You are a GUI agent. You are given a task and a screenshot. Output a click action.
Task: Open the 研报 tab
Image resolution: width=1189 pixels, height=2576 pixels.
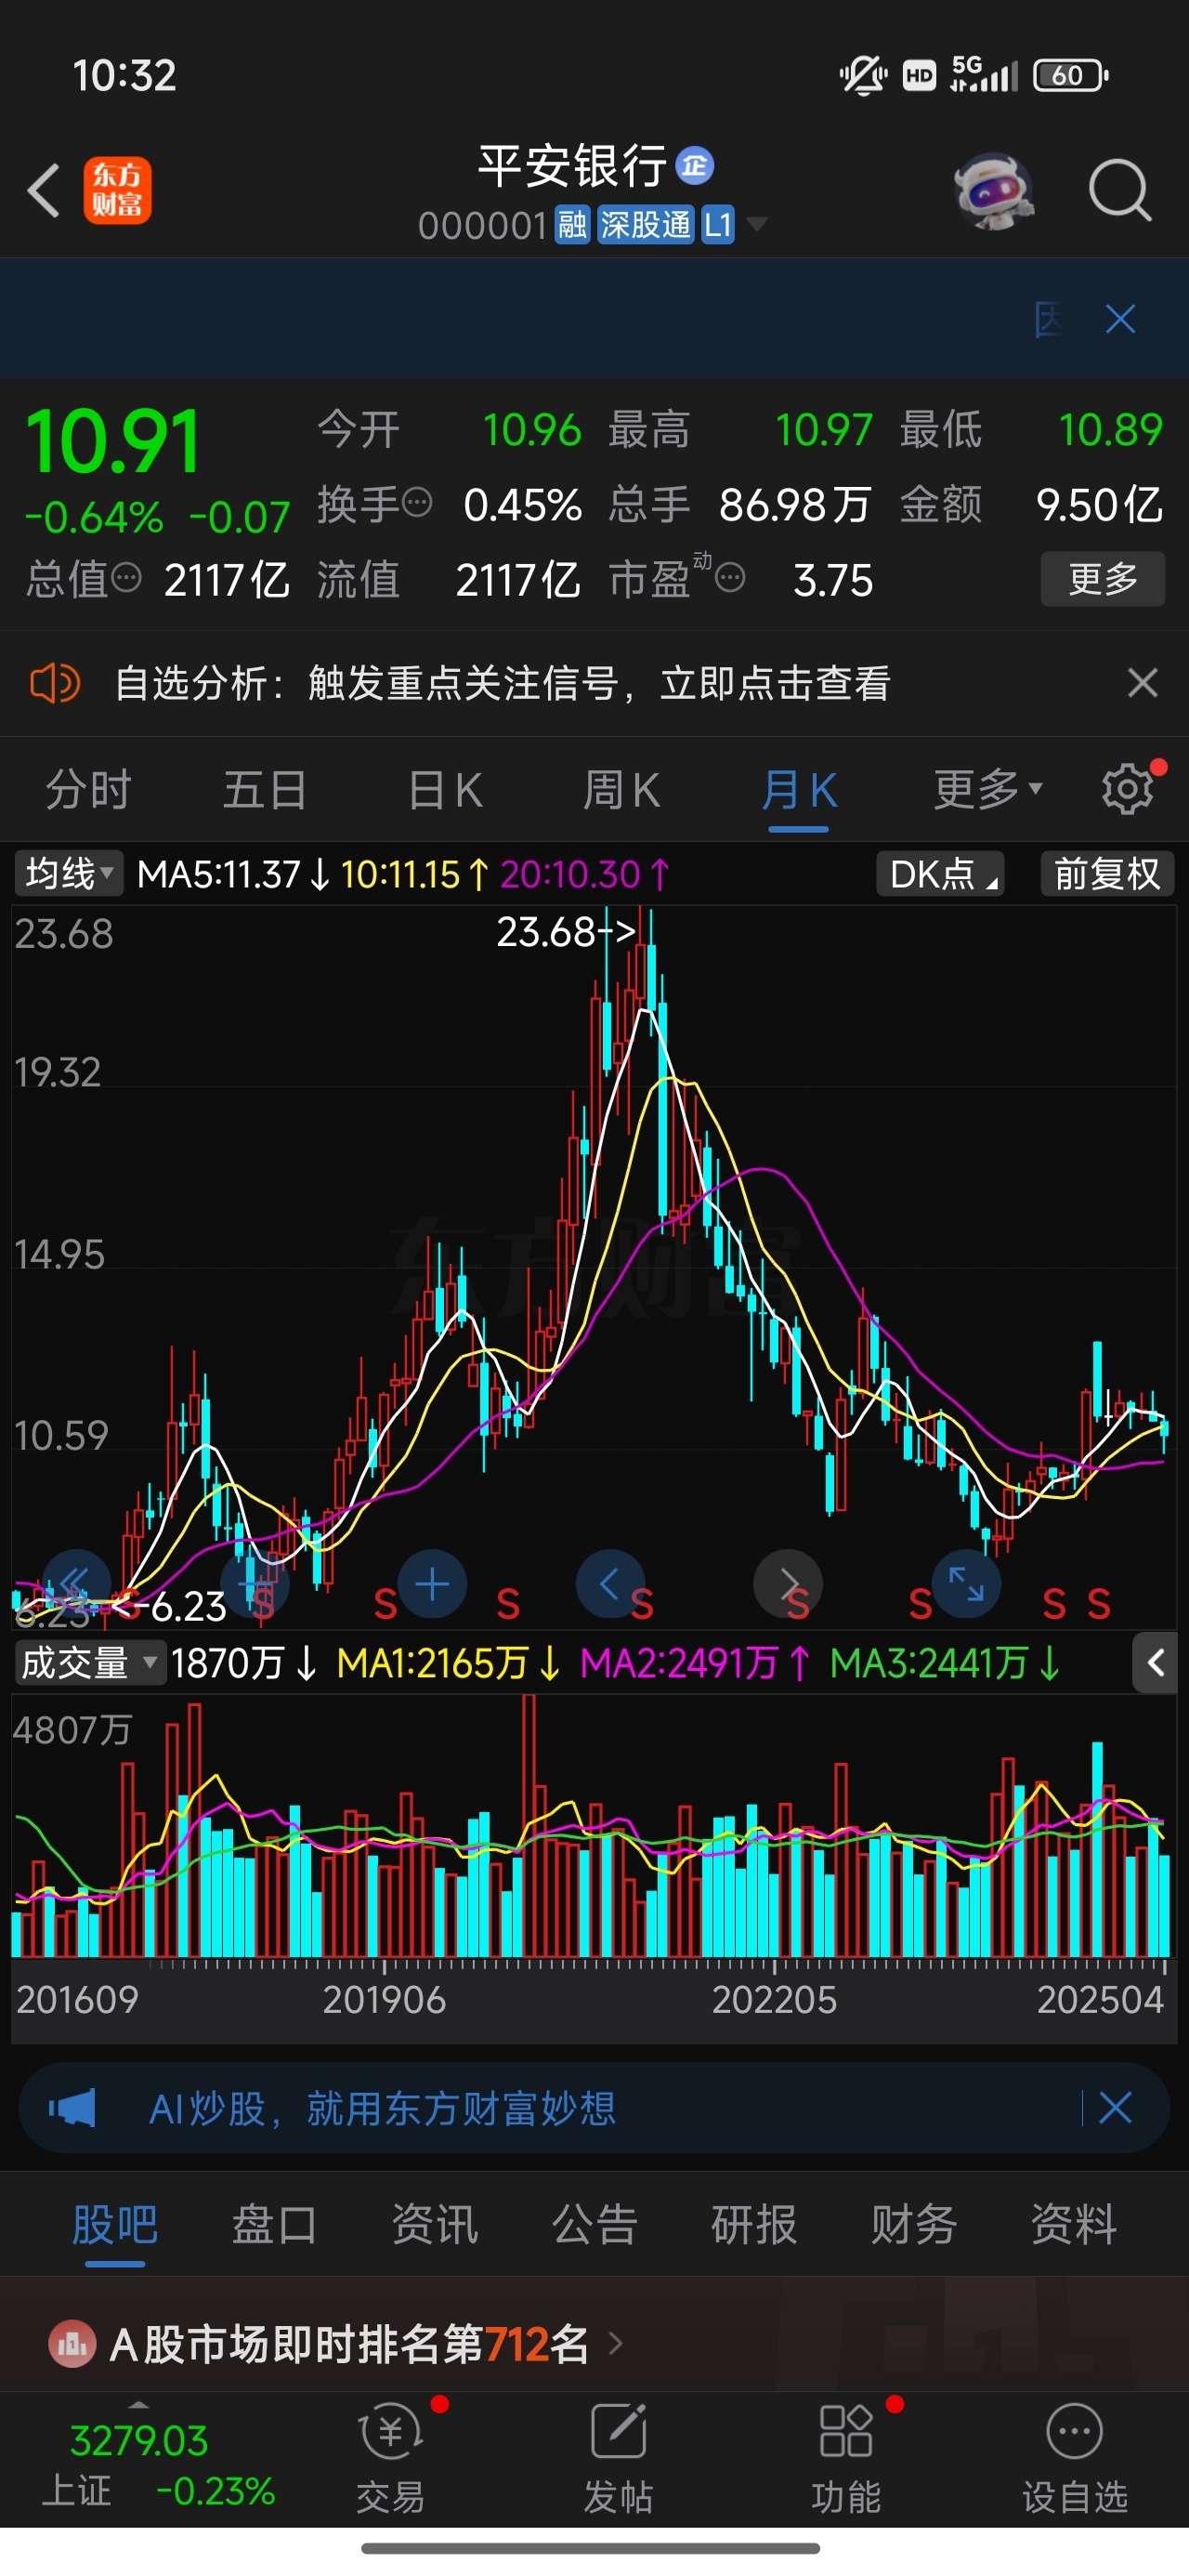click(754, 2224)
